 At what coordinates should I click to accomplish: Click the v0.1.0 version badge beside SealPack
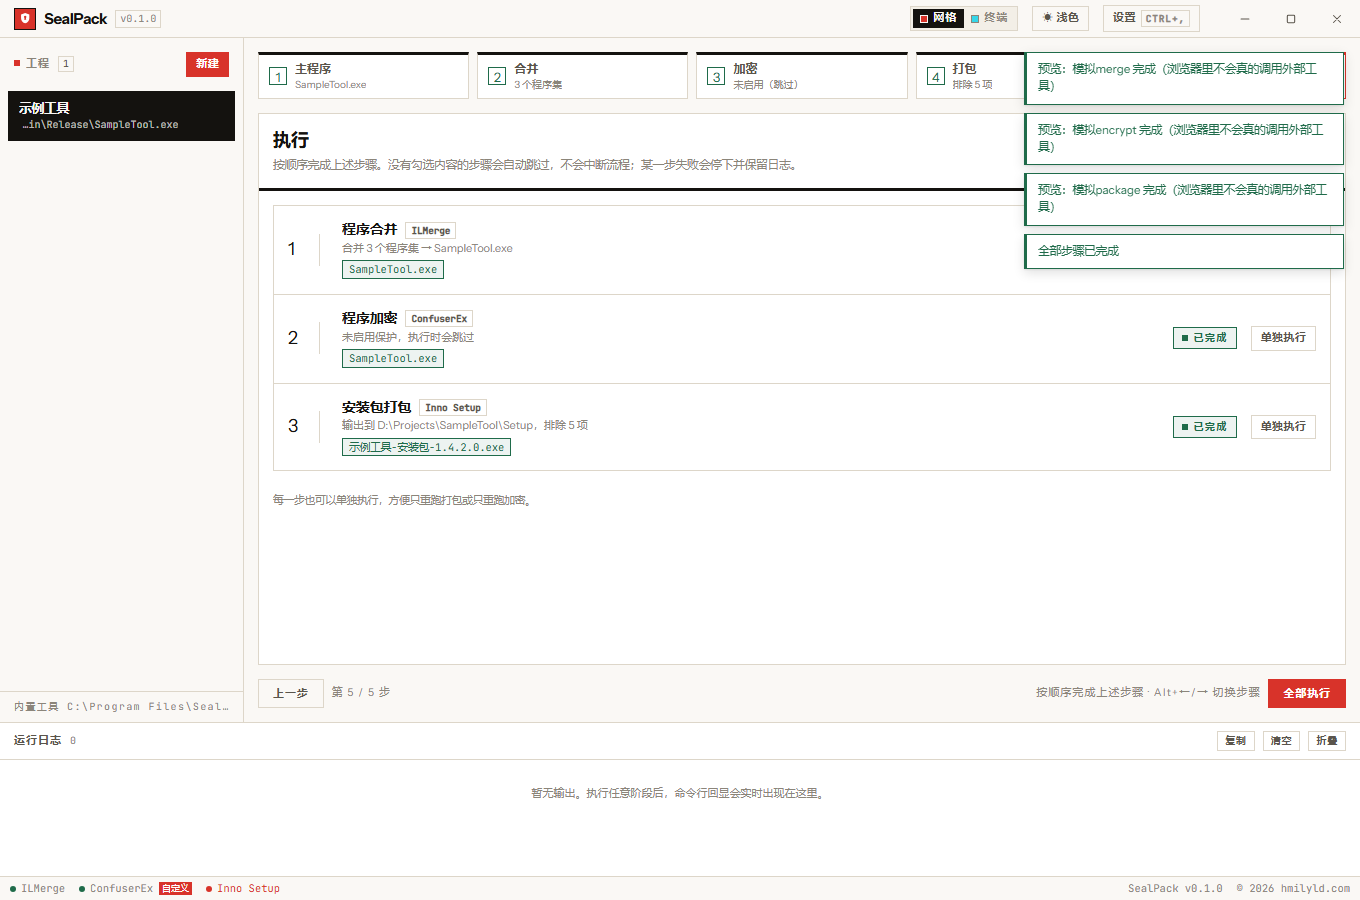138,19
